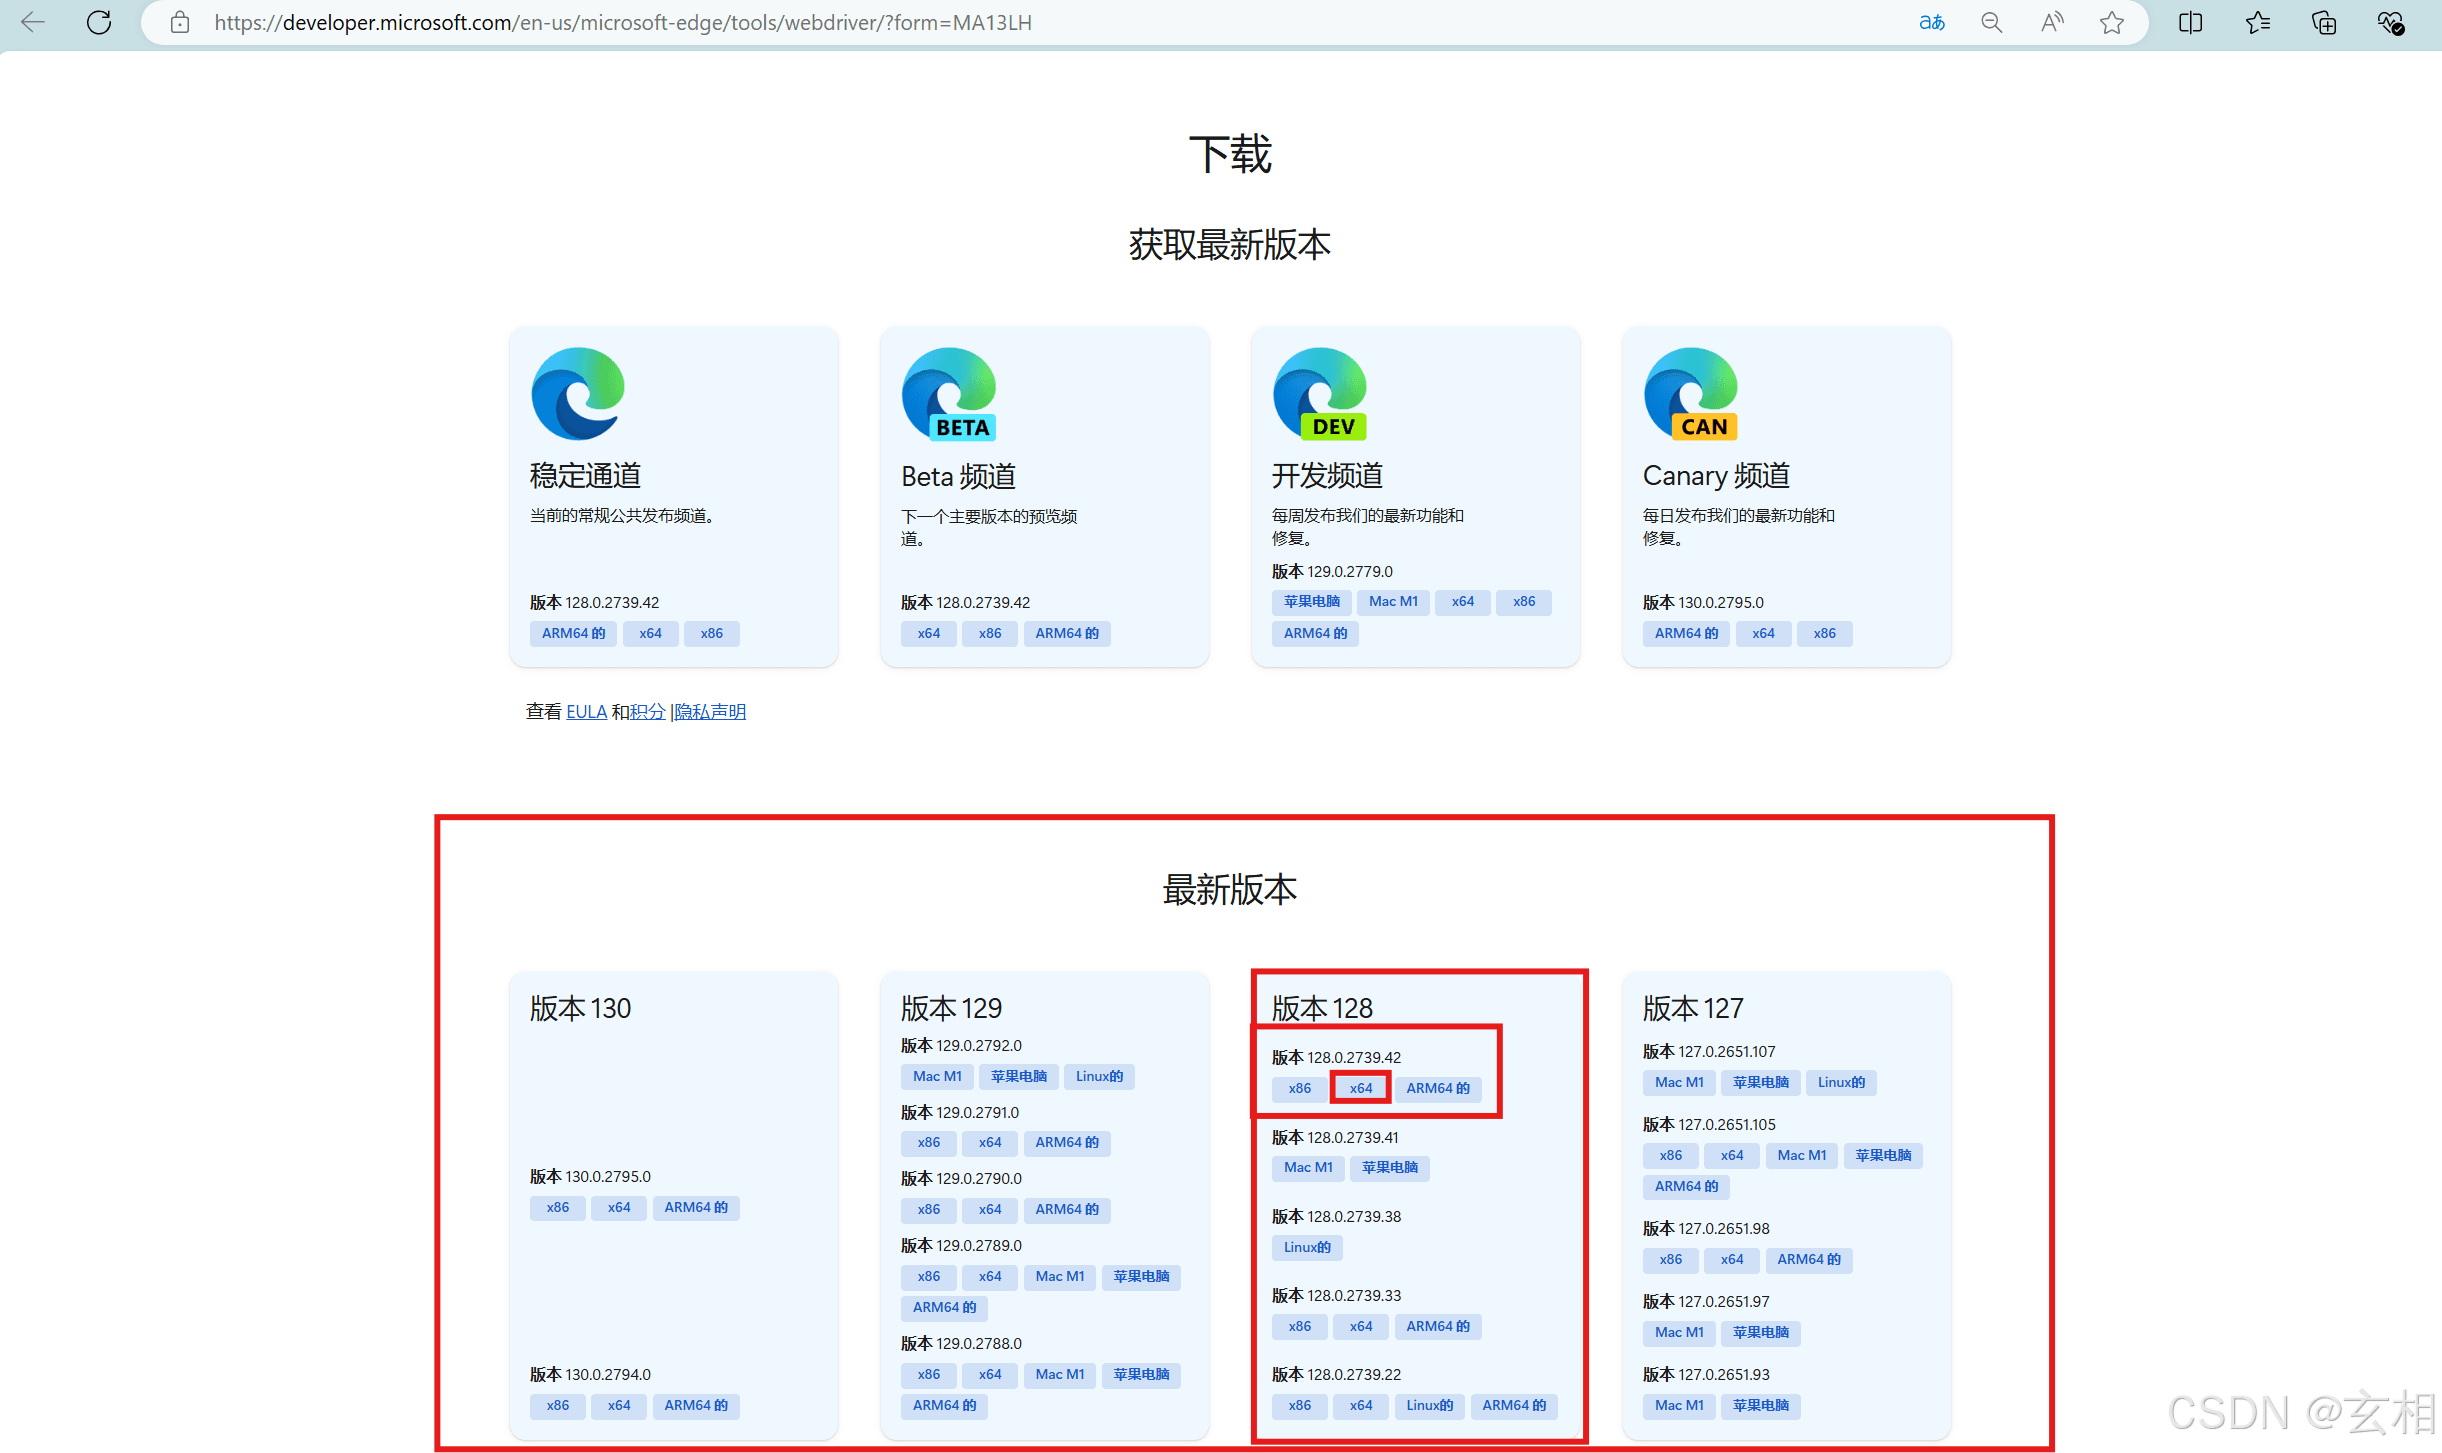
Task: Download x86 driver for version 130.0.2794.0
Action: coord(557,1405)
